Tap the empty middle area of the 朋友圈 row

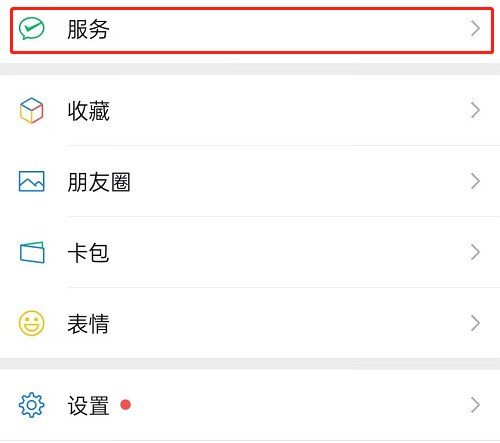click(x=300, y=181)
